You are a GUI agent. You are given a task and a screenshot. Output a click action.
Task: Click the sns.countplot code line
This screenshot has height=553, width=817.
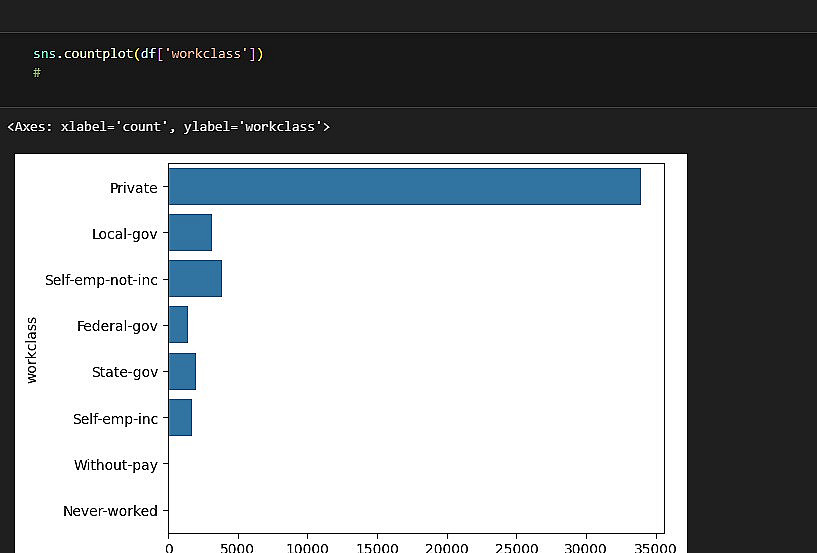click(x=148, y=54)
